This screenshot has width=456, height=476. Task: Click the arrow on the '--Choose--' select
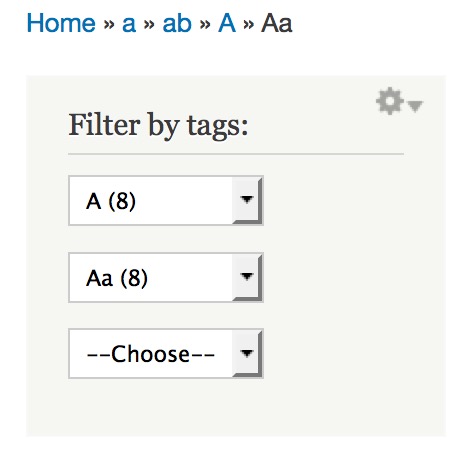tap(247, 354)
